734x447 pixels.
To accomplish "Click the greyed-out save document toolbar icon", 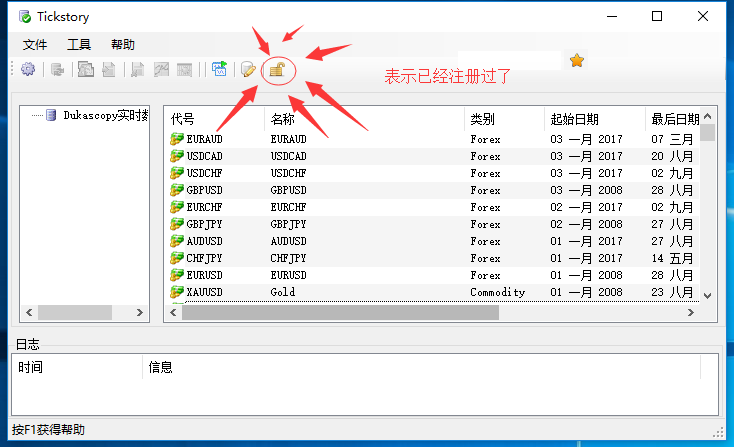I will click(x=137, y=70).
